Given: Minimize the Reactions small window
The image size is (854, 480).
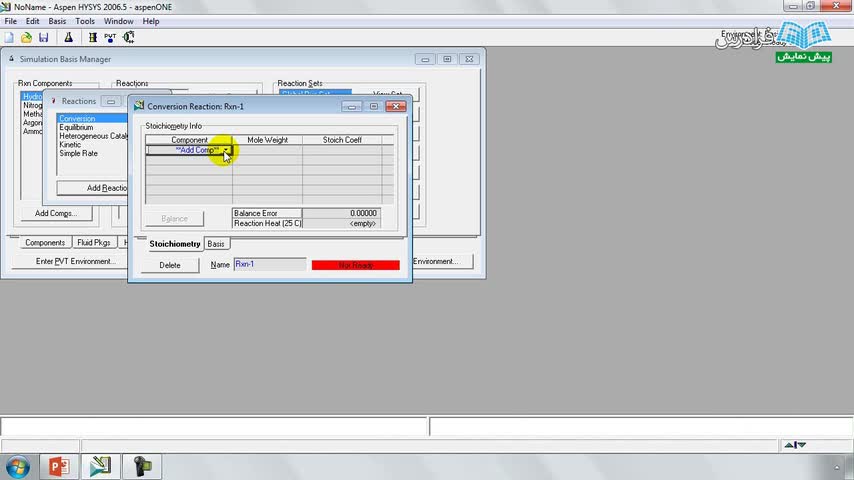Looking at the screenshot, I should pyautogui.click(x=111, y=101).
